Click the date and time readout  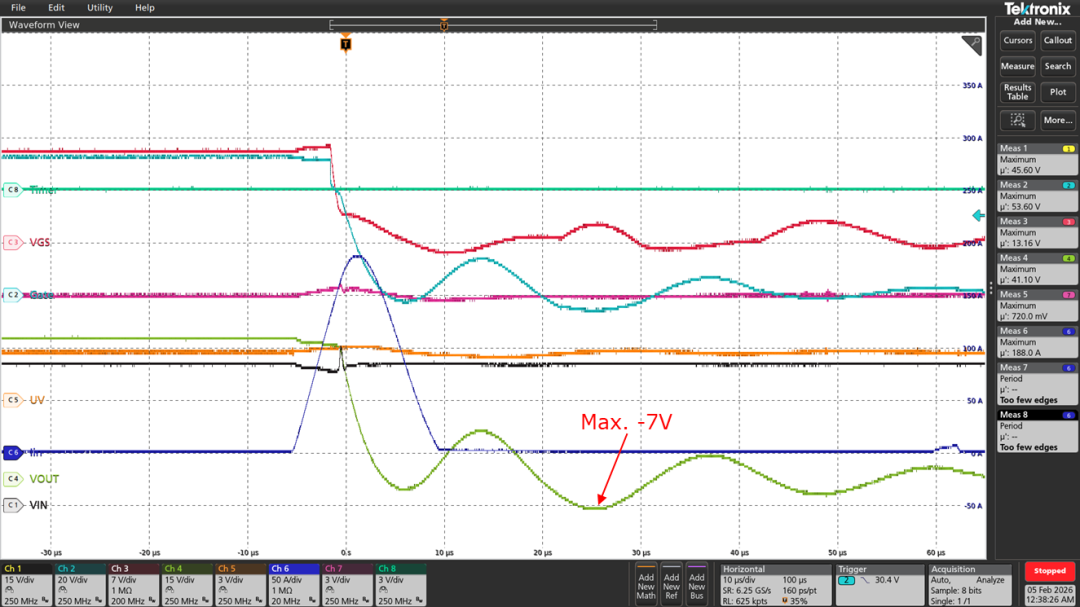1049,595
